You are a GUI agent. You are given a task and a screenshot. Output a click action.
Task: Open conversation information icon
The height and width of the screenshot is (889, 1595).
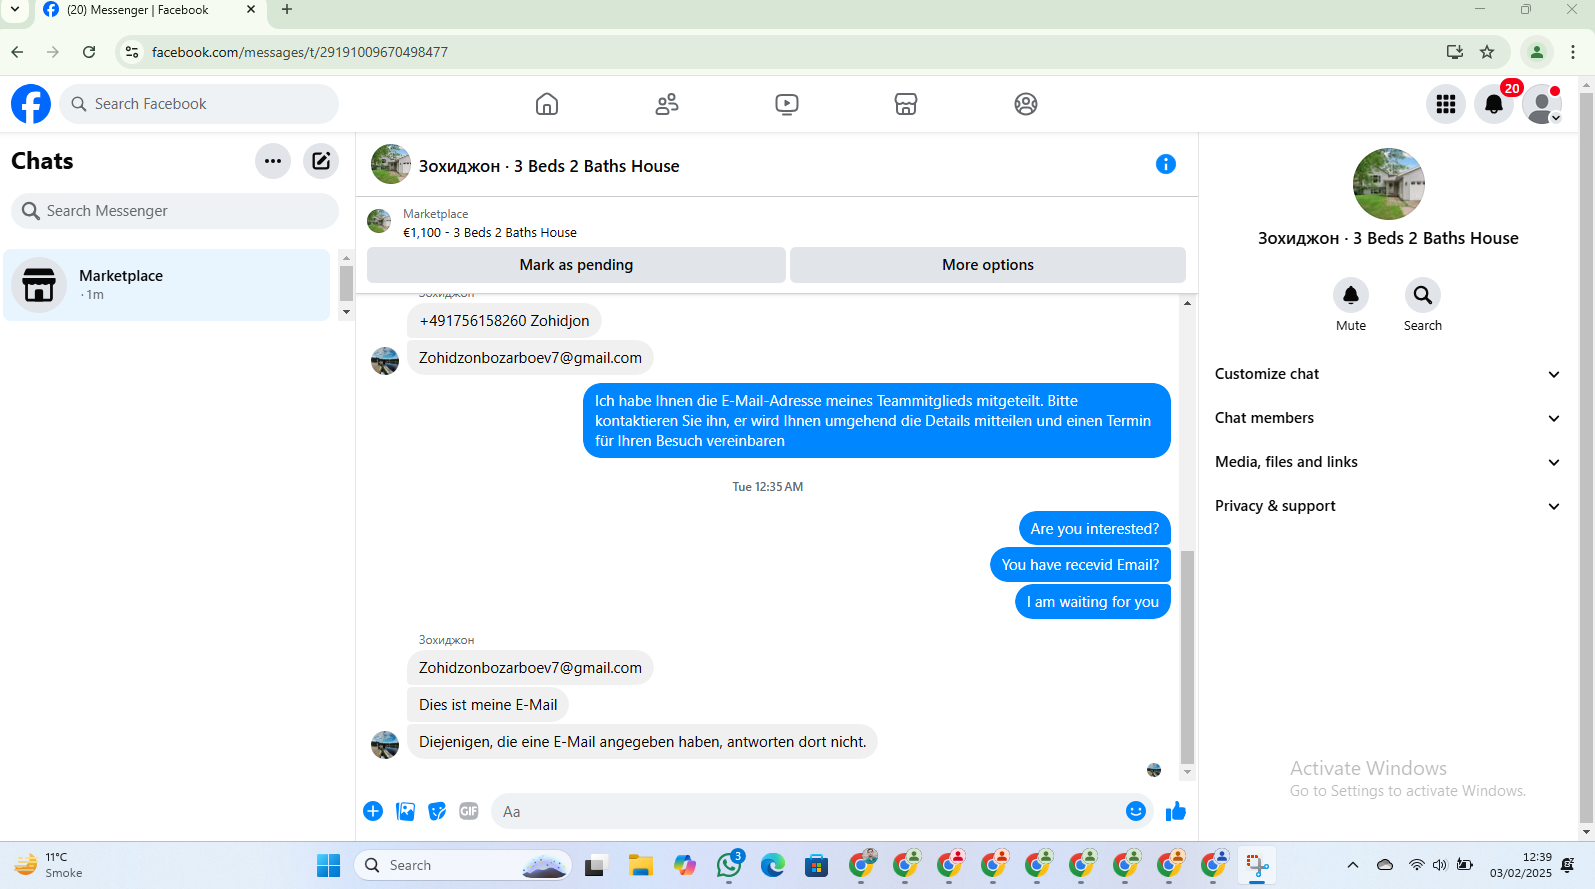1166,164
